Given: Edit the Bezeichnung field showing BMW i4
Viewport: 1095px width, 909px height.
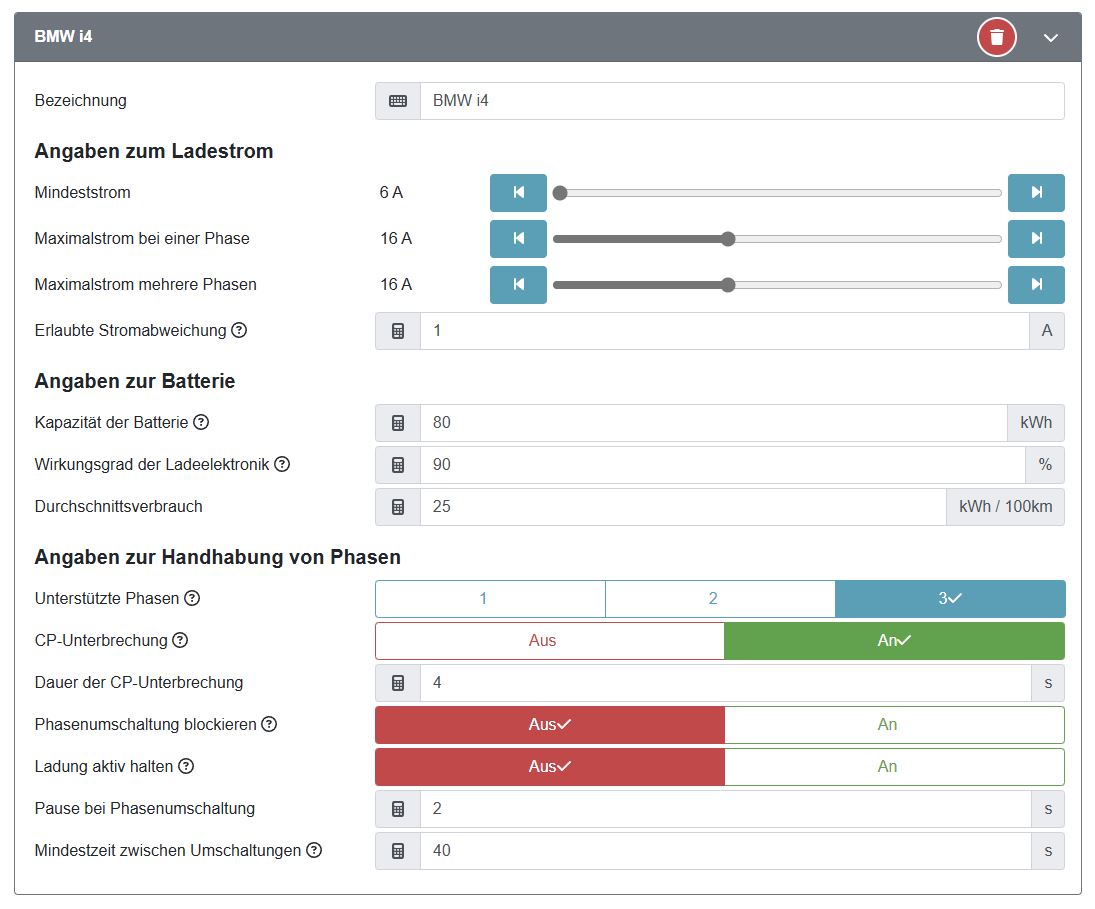Looking at the screenshot, I should (742, 101).
